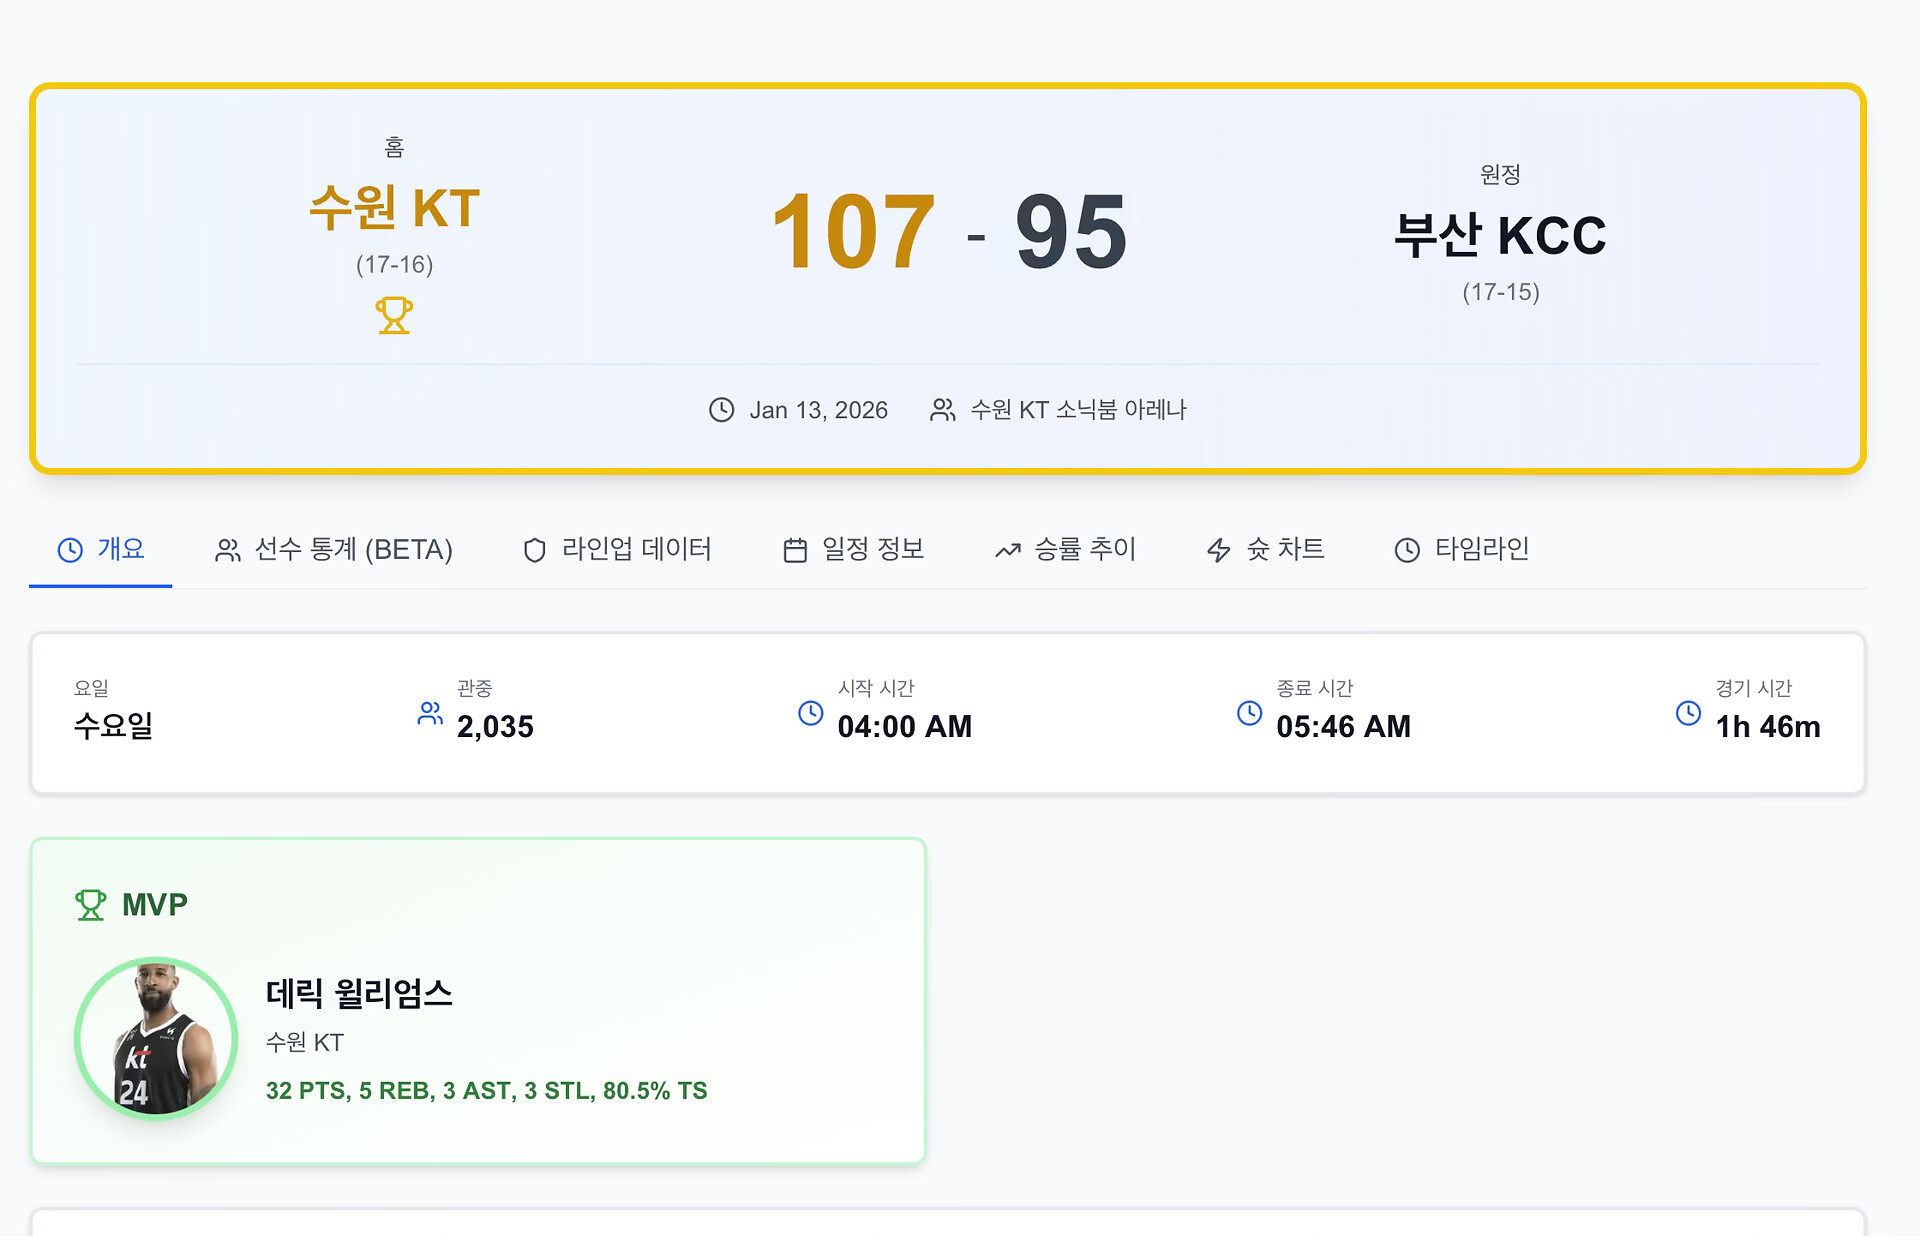
Task: Click the home team name 수원 KT
Action: [x=395, y=209]
